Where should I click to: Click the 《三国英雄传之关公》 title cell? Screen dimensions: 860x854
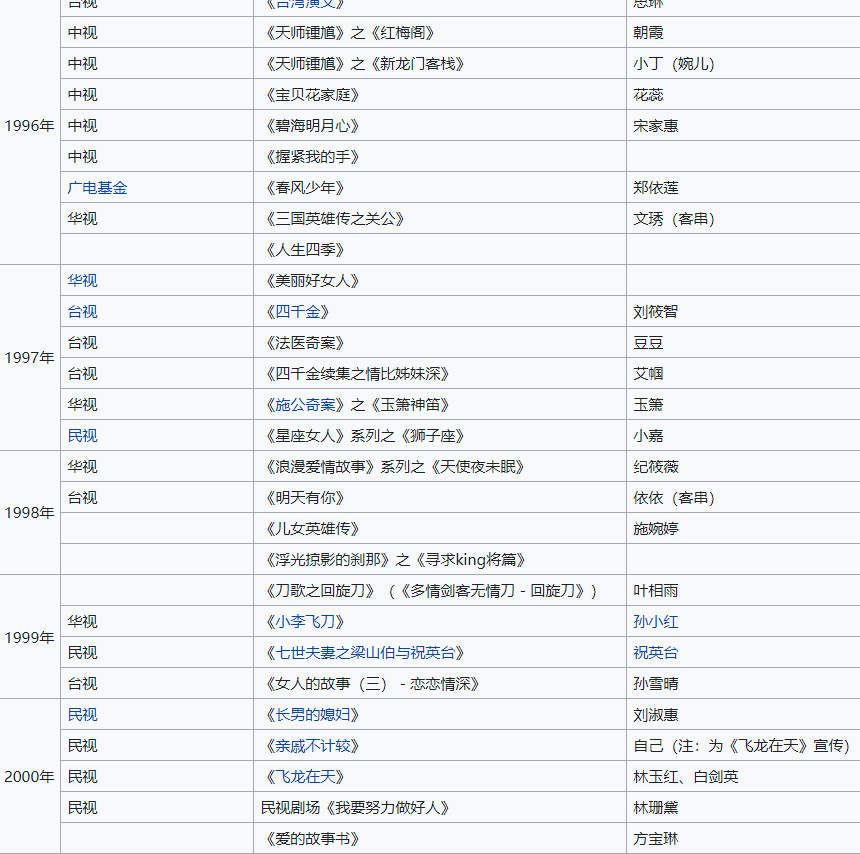(x=440, y=218)
